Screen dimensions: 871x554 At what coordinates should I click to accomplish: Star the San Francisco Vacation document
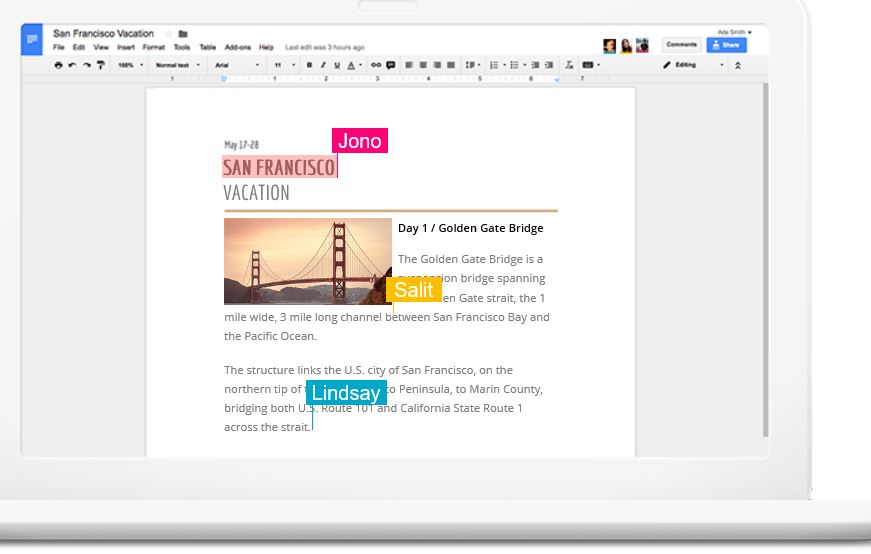coord(168,34)
